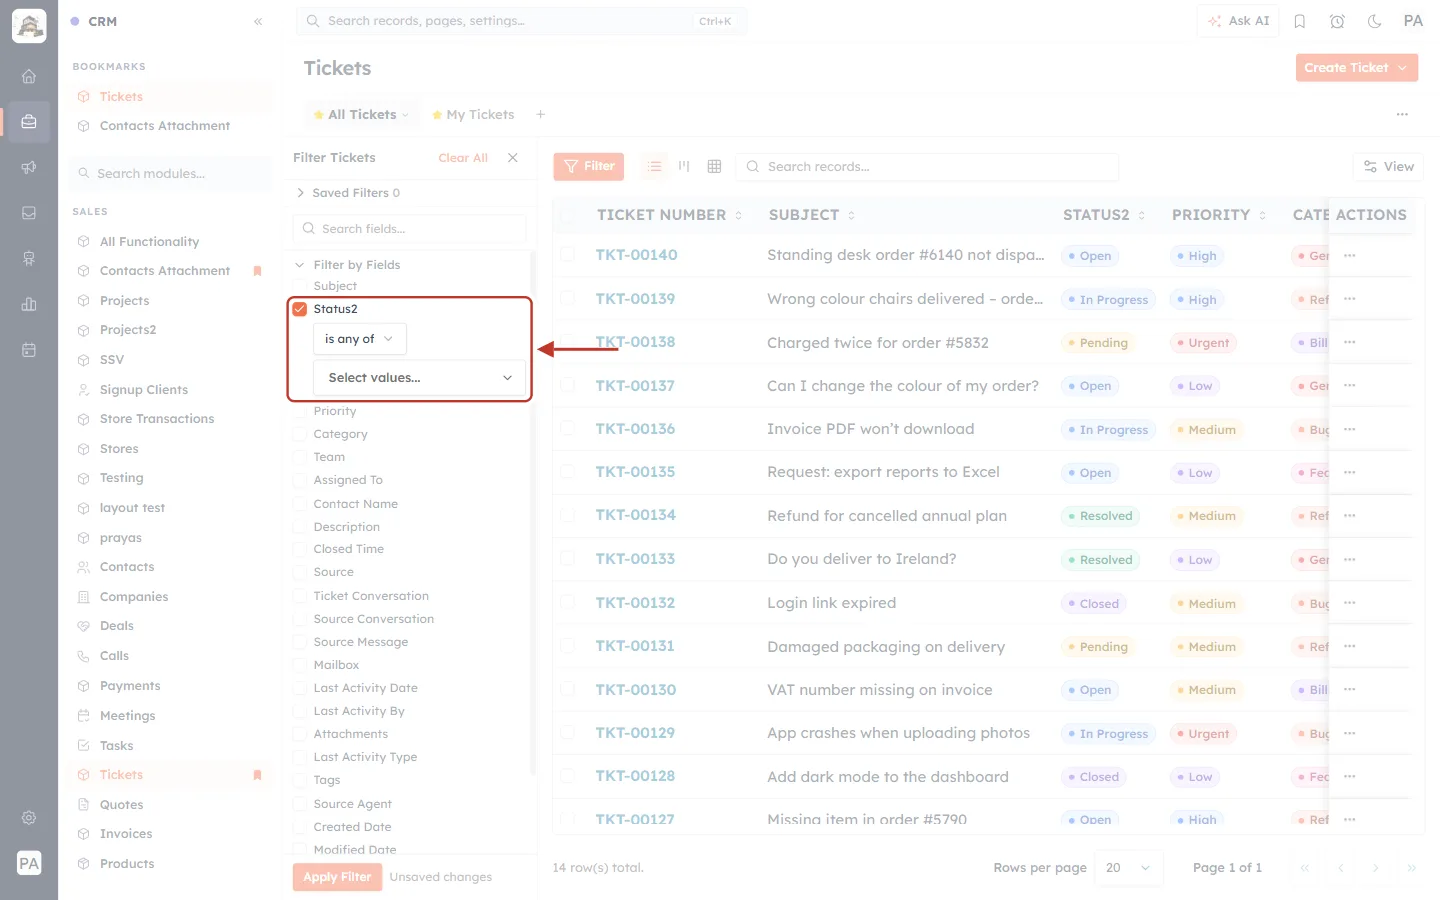The width and height of the screenshot is (1440, 900).
Task: Open Deals in the sidebar
Action: coord(117,626)
